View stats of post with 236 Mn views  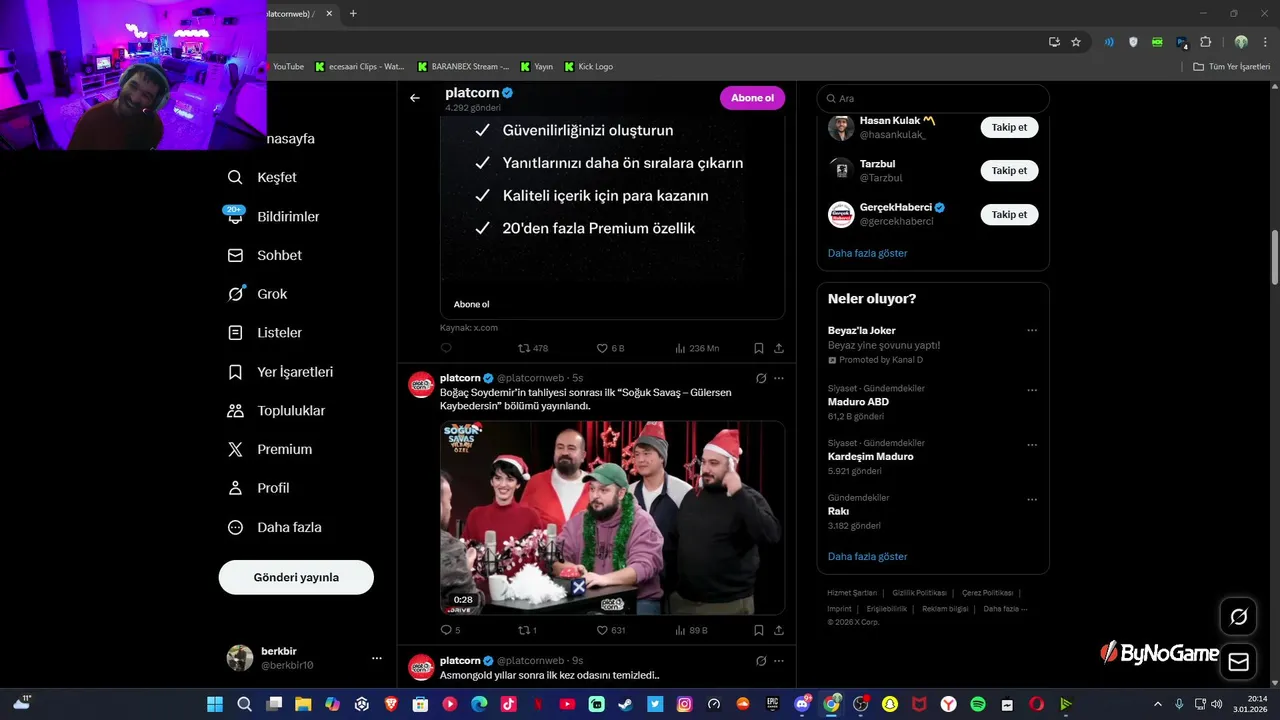pos(697,348)
